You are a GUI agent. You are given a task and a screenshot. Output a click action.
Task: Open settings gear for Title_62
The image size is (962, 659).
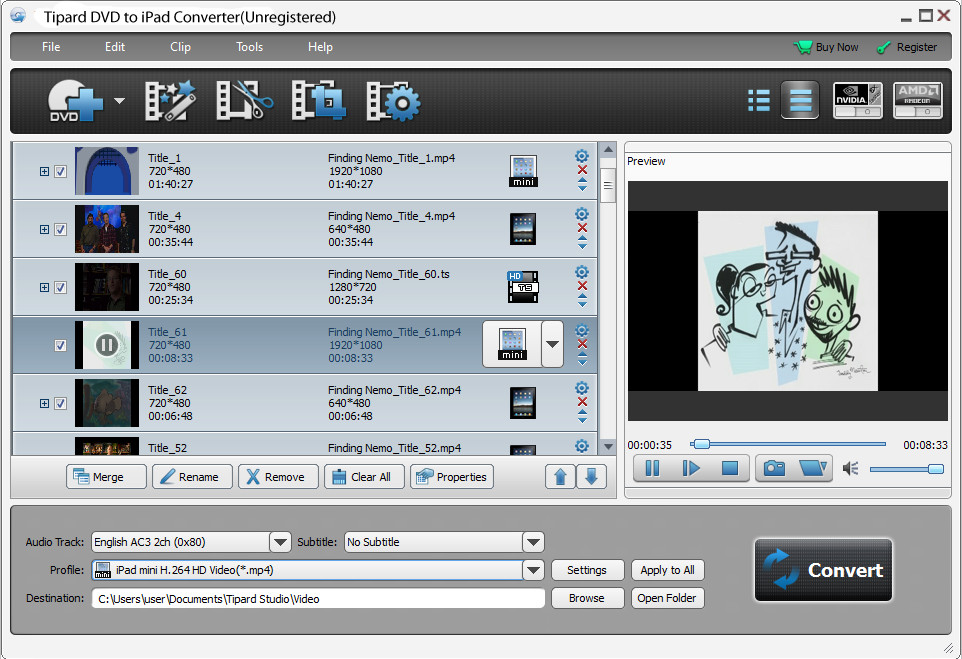(582, 388)
